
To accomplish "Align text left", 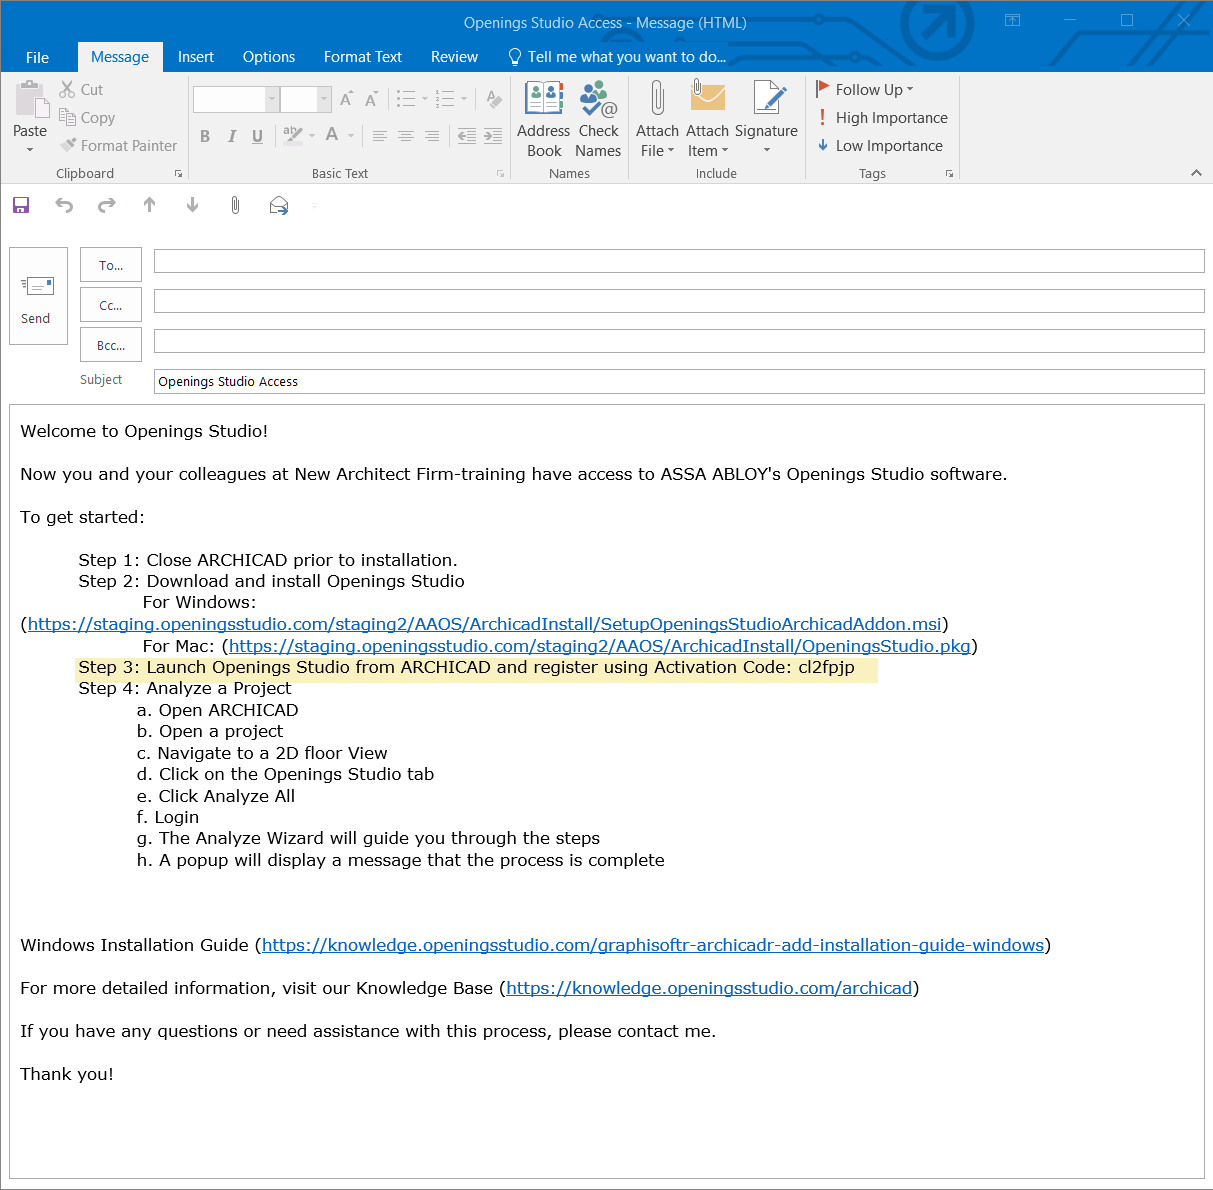I will pyautogui.click(x=380, y=136).
